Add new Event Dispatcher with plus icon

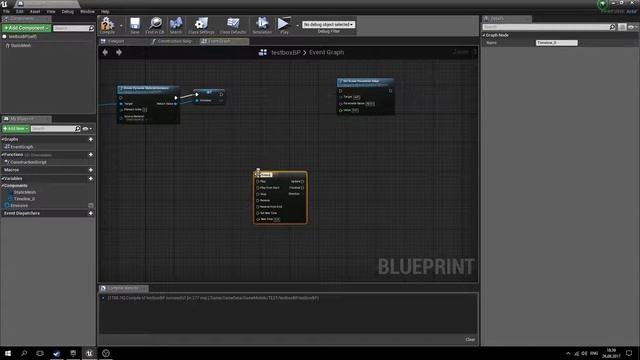pos(91,213)
